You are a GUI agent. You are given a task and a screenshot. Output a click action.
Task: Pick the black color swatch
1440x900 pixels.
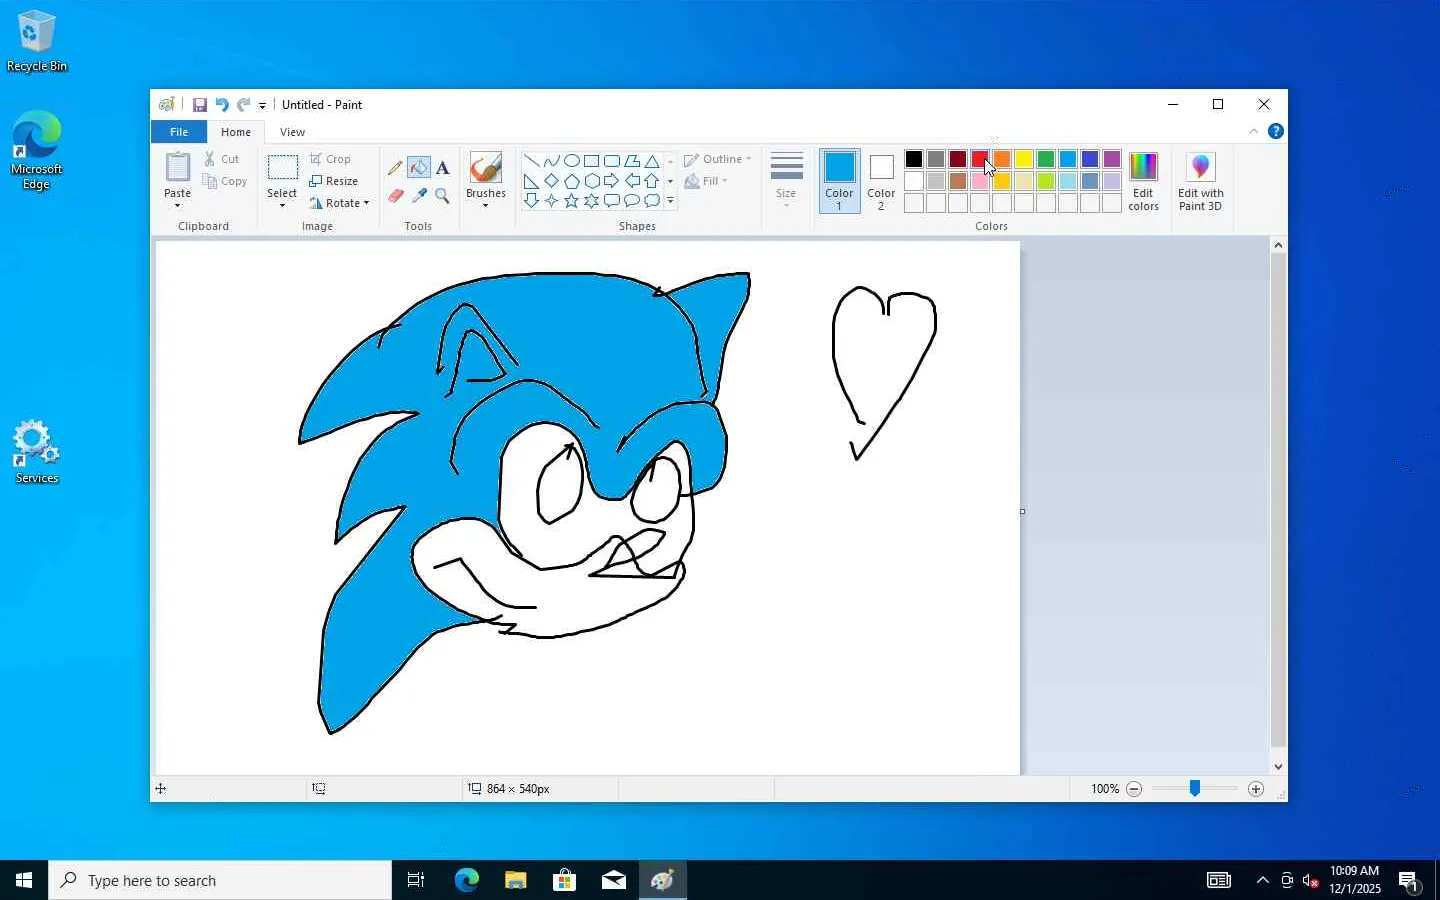click(914, 159)
